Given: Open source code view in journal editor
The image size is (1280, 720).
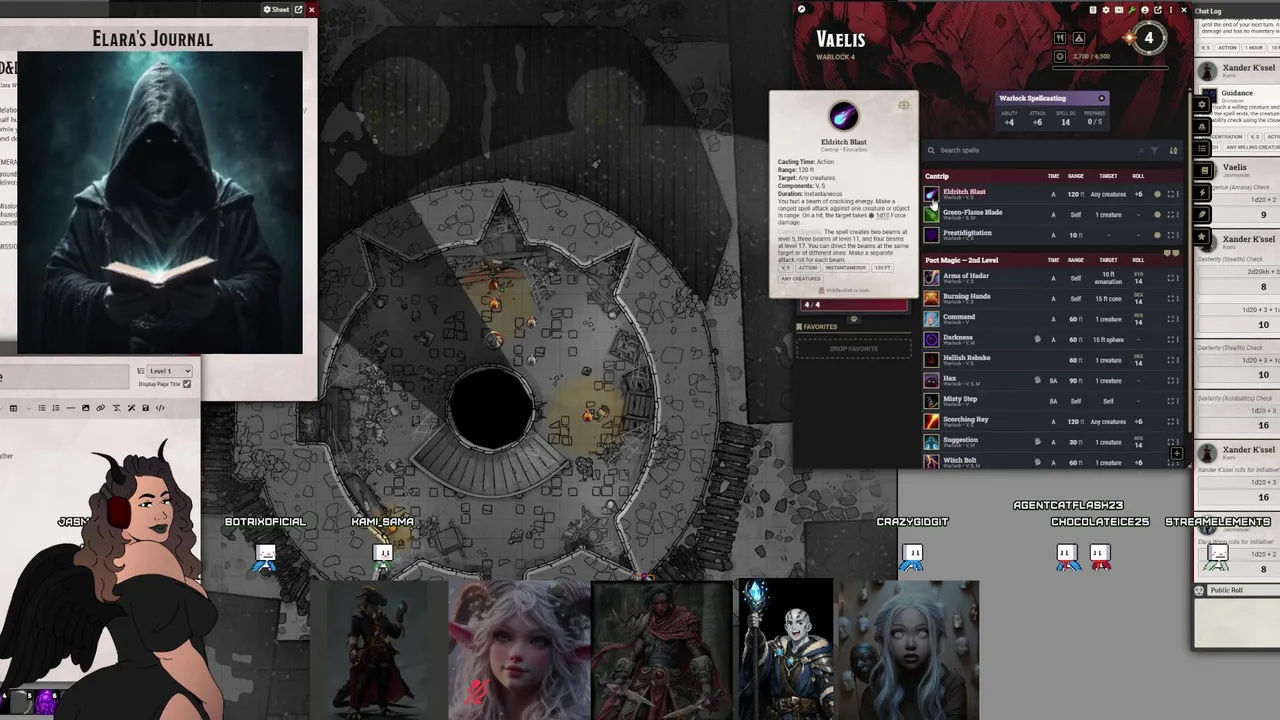Looking at the screenshot, I should pyautogui.click(x=160, y=408).
